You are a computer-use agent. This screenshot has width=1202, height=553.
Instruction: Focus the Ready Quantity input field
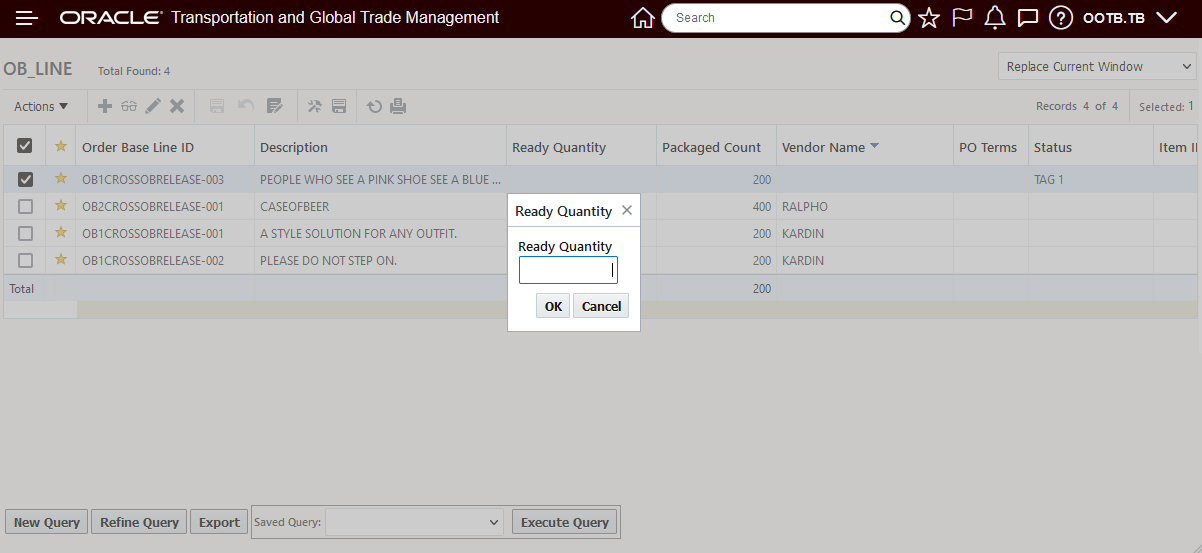[568, 270]
